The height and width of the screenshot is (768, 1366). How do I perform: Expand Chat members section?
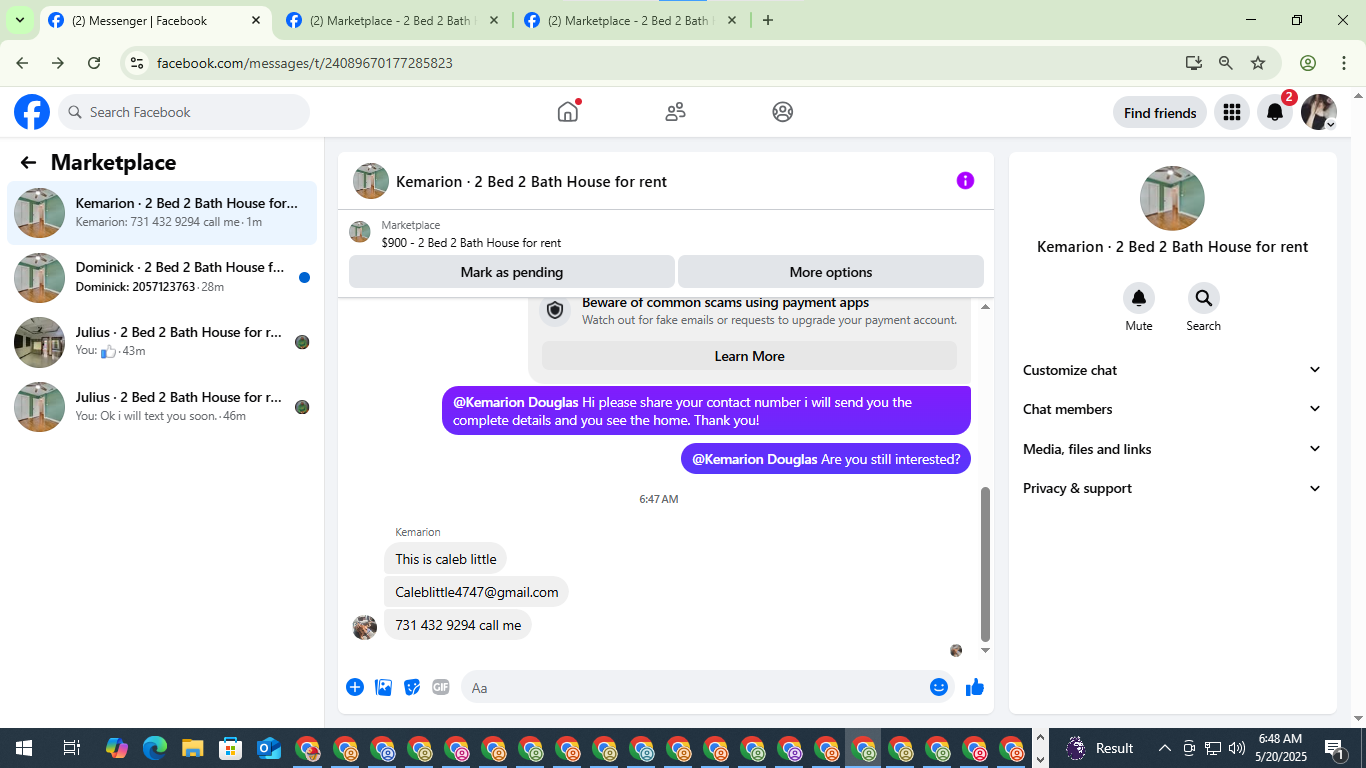coord(1172,409)
